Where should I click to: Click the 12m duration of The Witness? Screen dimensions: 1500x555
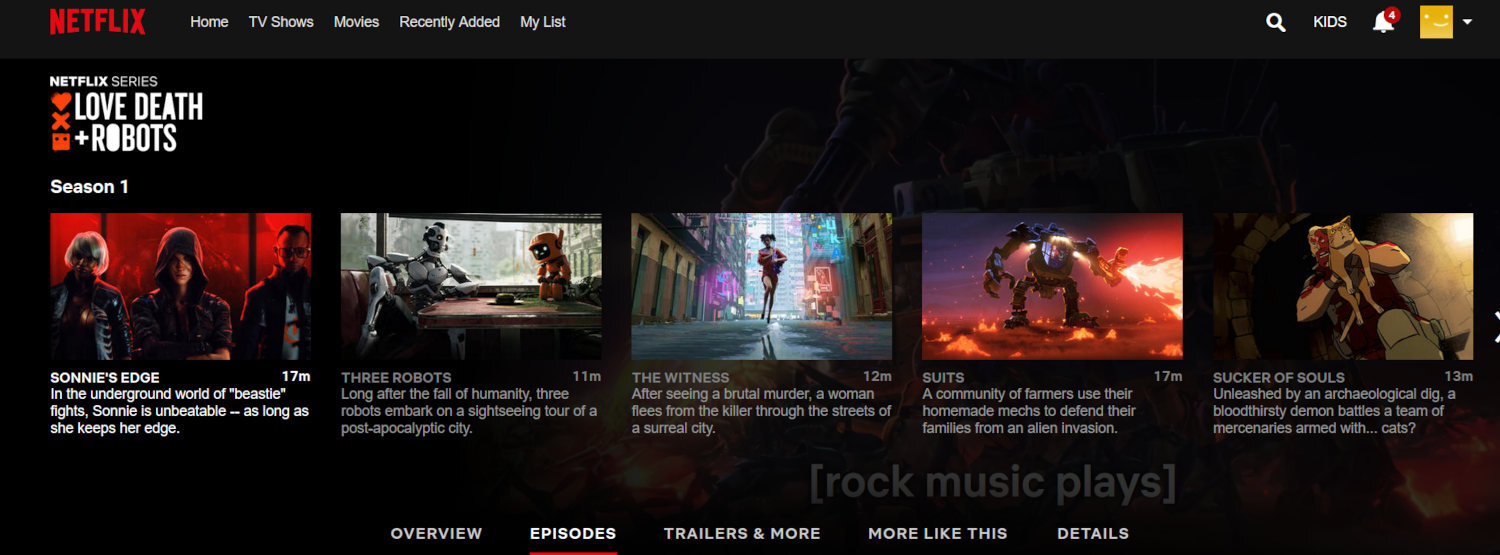click(877, 376)
